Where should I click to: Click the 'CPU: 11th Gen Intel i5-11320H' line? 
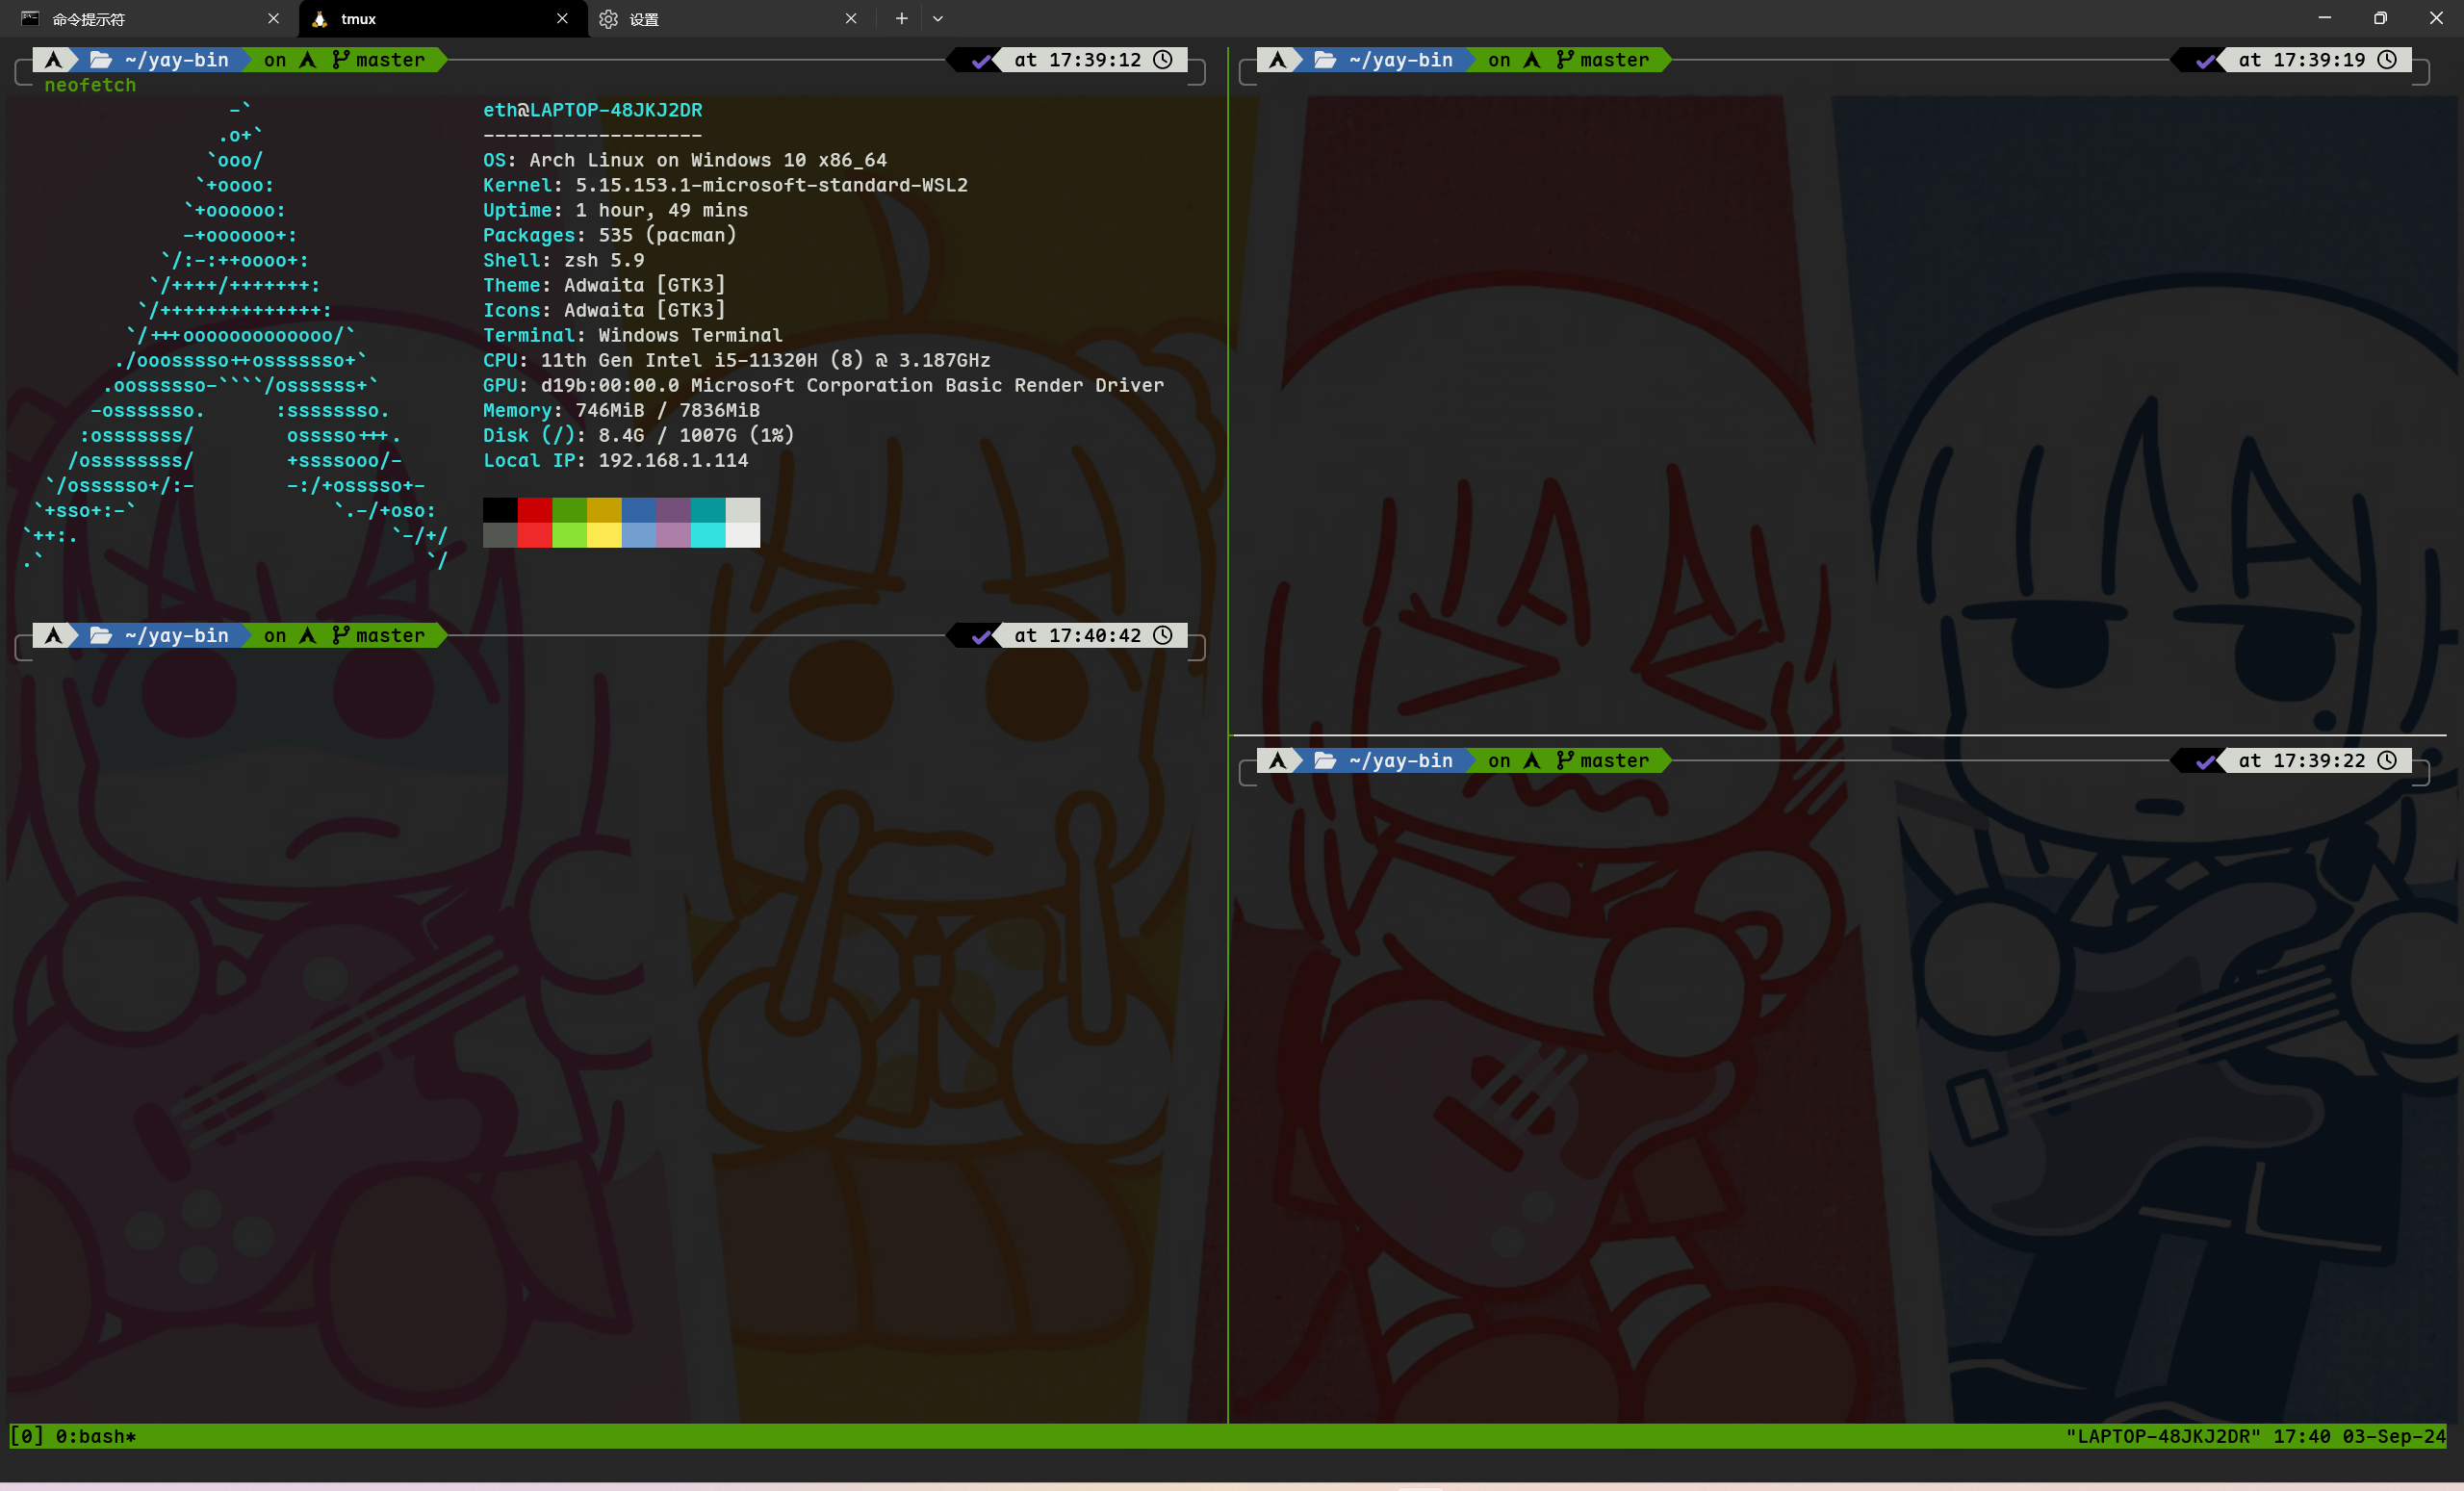pyautogui.click(x=737, y=360)
